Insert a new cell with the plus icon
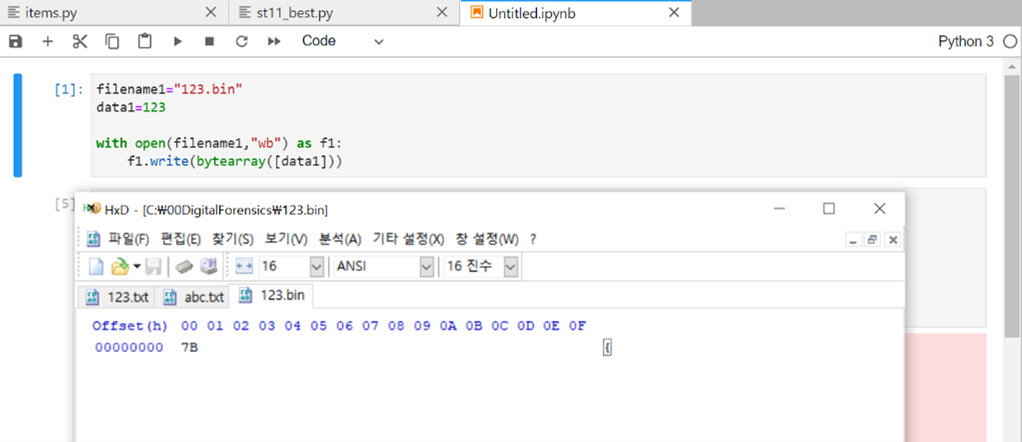The height and width of the screenshot is (442, 1022). click(48, 42)
